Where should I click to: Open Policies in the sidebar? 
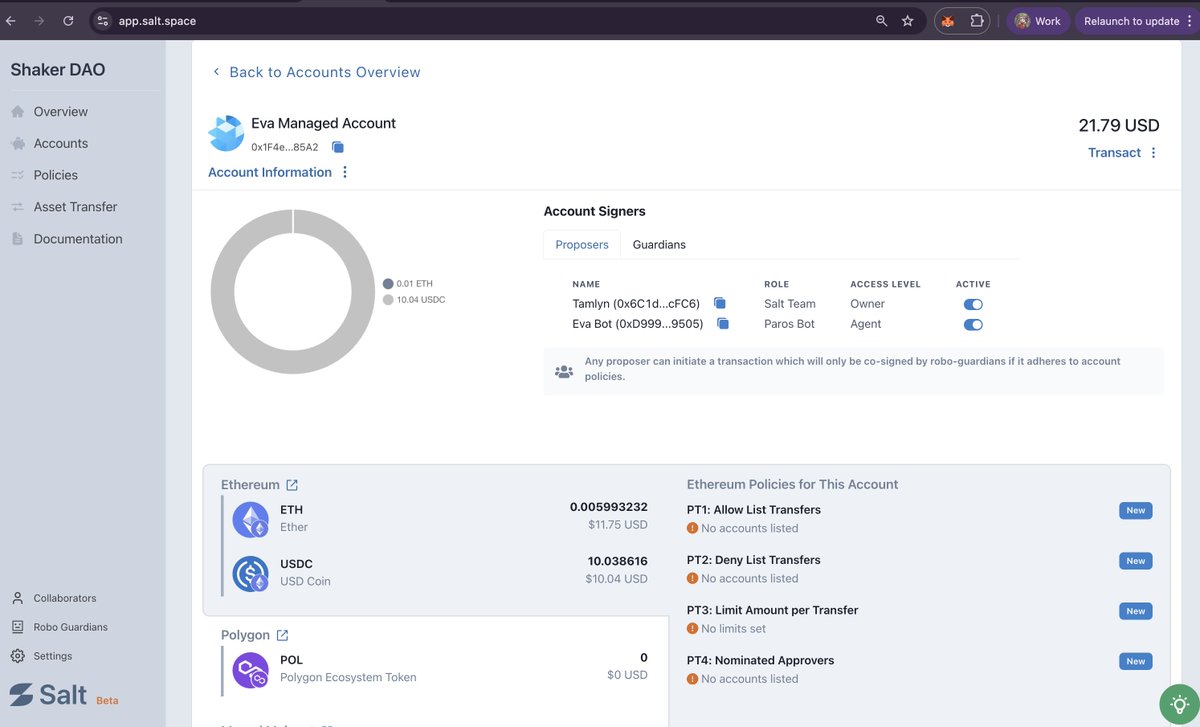click(55, 175)
